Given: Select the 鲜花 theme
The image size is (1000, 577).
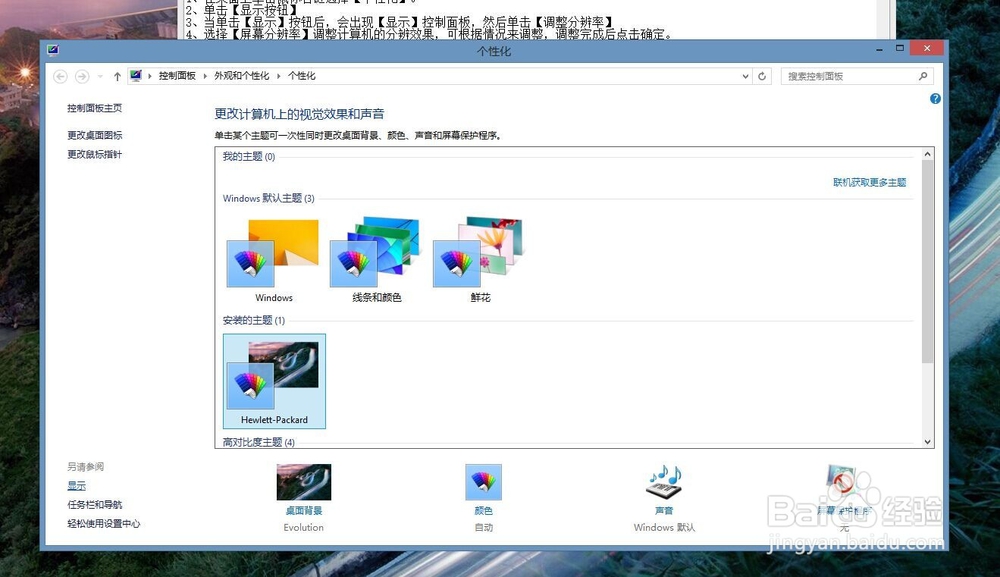Looking at the screenshot, I should [x=480, y=261].
